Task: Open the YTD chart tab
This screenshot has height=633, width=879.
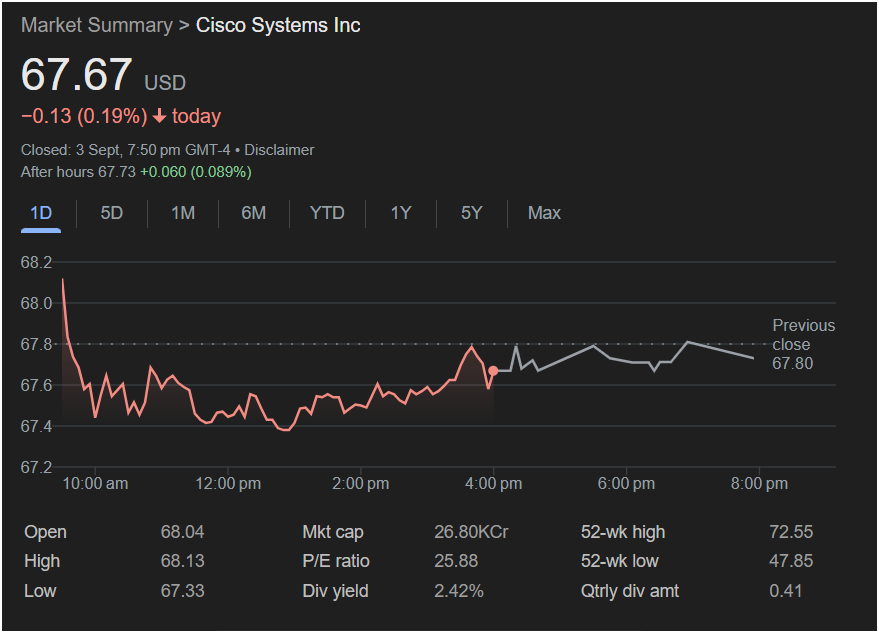Action: [x=327, y=213]
